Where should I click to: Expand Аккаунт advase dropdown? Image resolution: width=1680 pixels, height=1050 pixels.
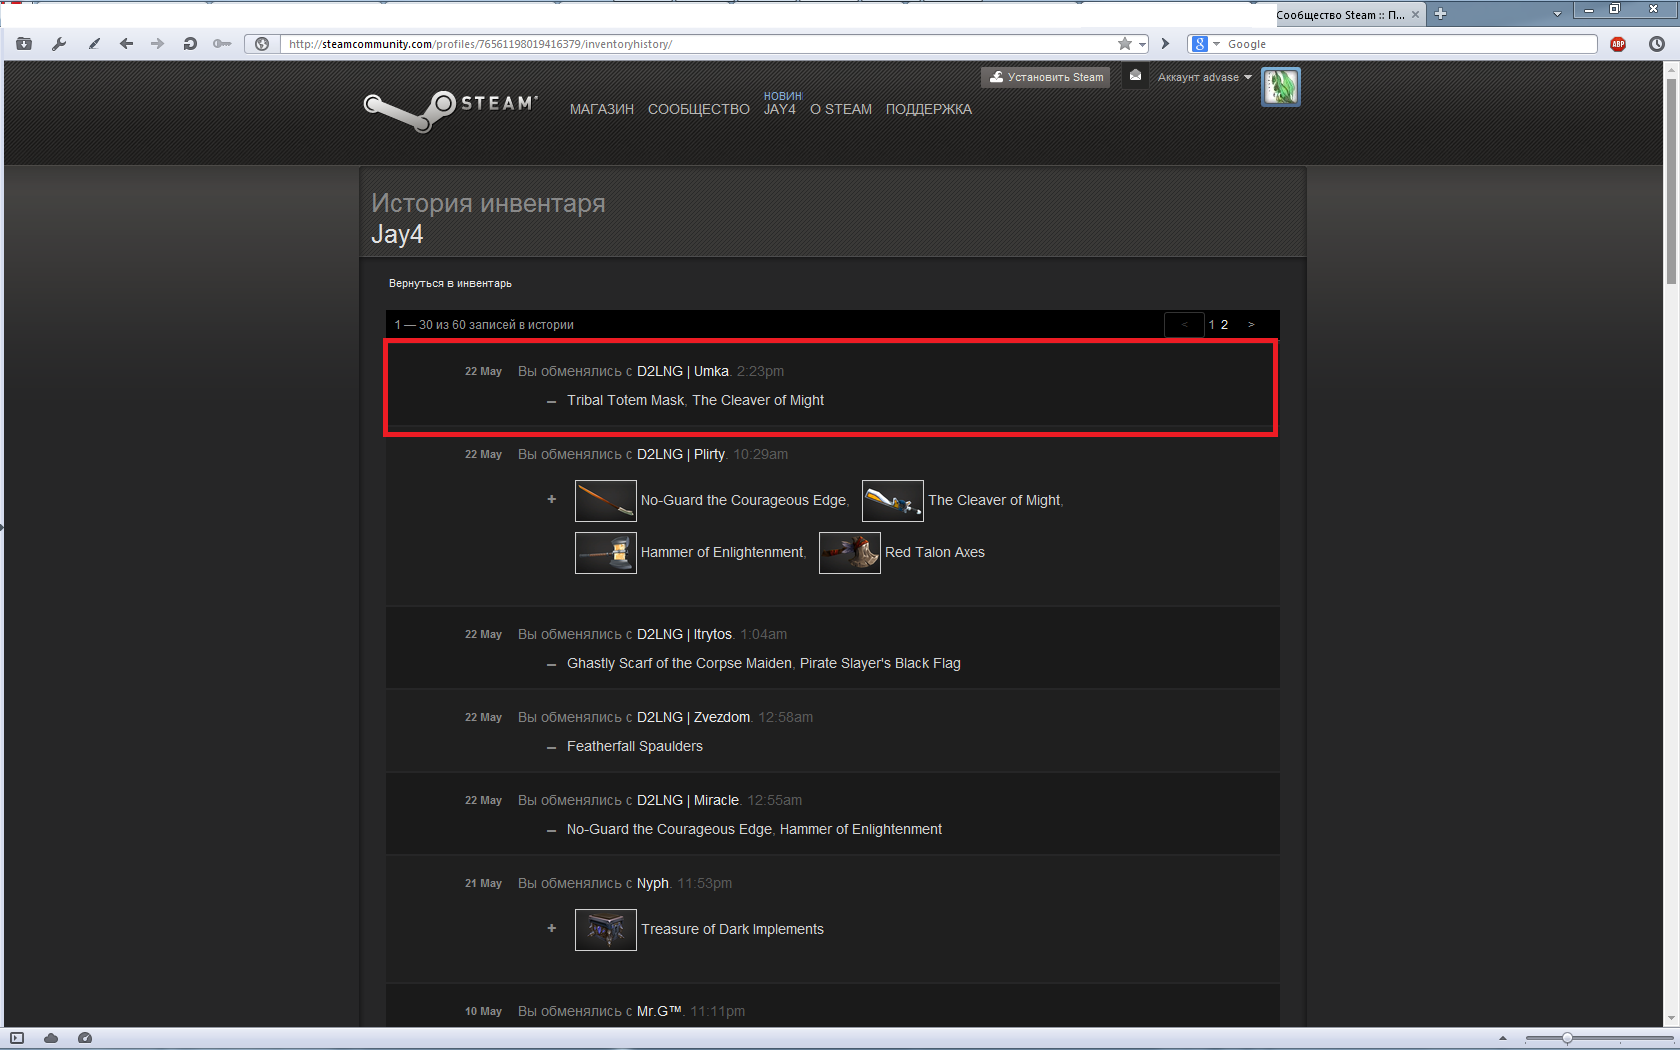coord(1204,77)
